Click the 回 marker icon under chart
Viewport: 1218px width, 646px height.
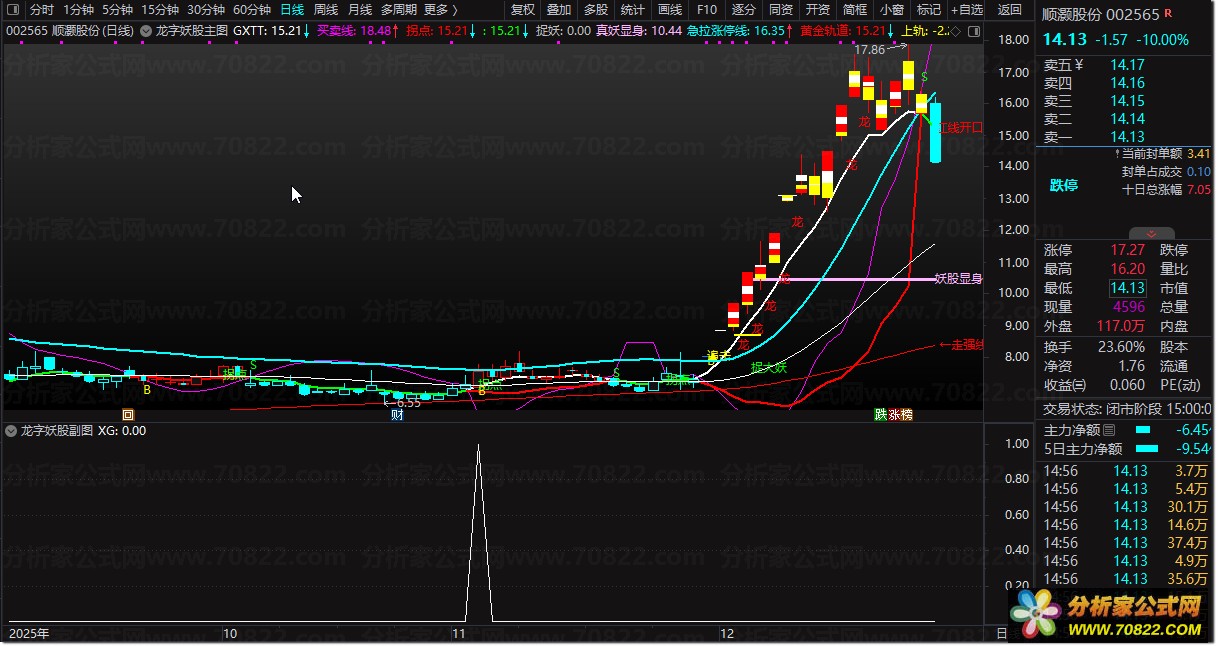127,414
